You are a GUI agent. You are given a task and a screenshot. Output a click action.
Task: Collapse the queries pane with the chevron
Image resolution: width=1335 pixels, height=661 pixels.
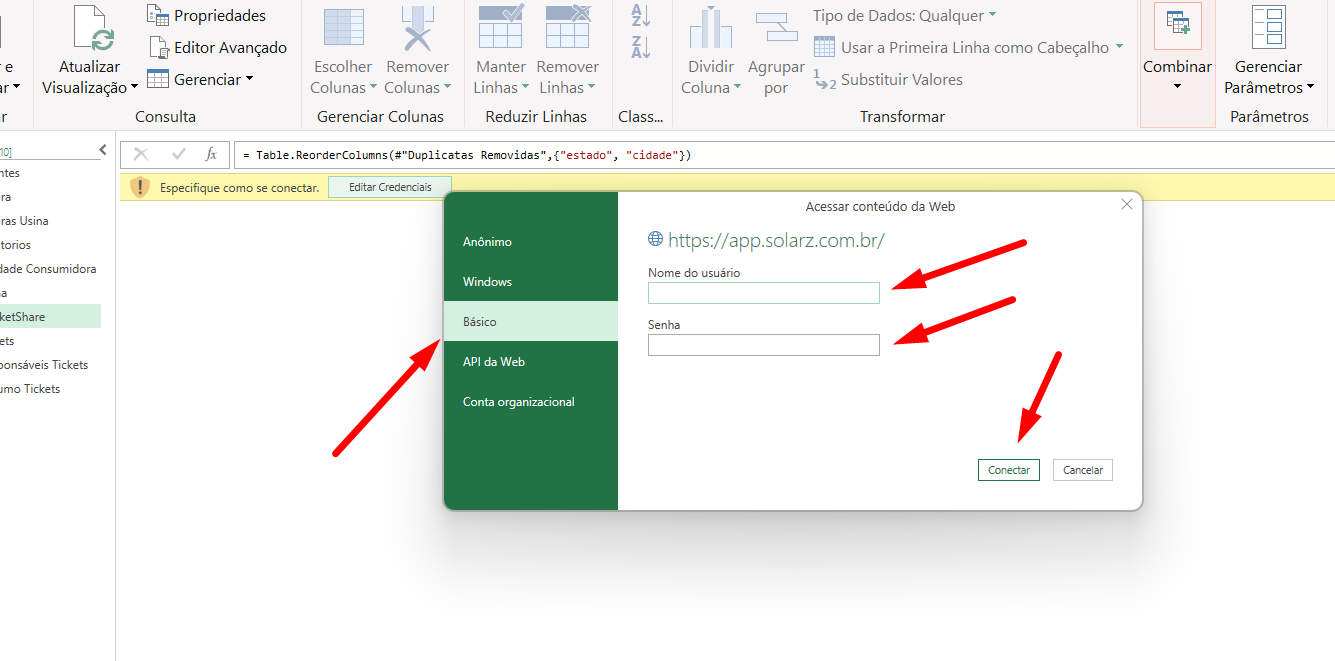102,150
